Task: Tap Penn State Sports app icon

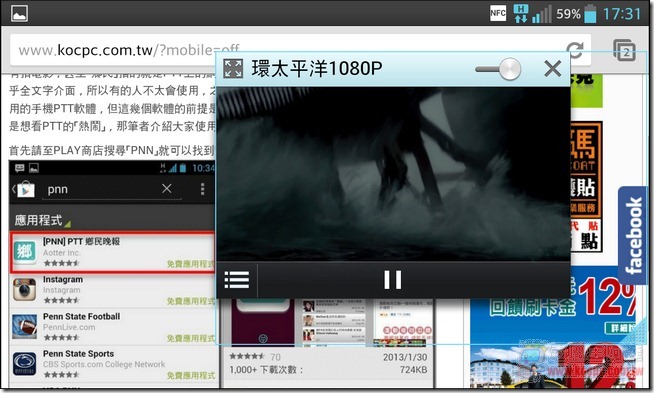Action: click(x=24, y=364)
